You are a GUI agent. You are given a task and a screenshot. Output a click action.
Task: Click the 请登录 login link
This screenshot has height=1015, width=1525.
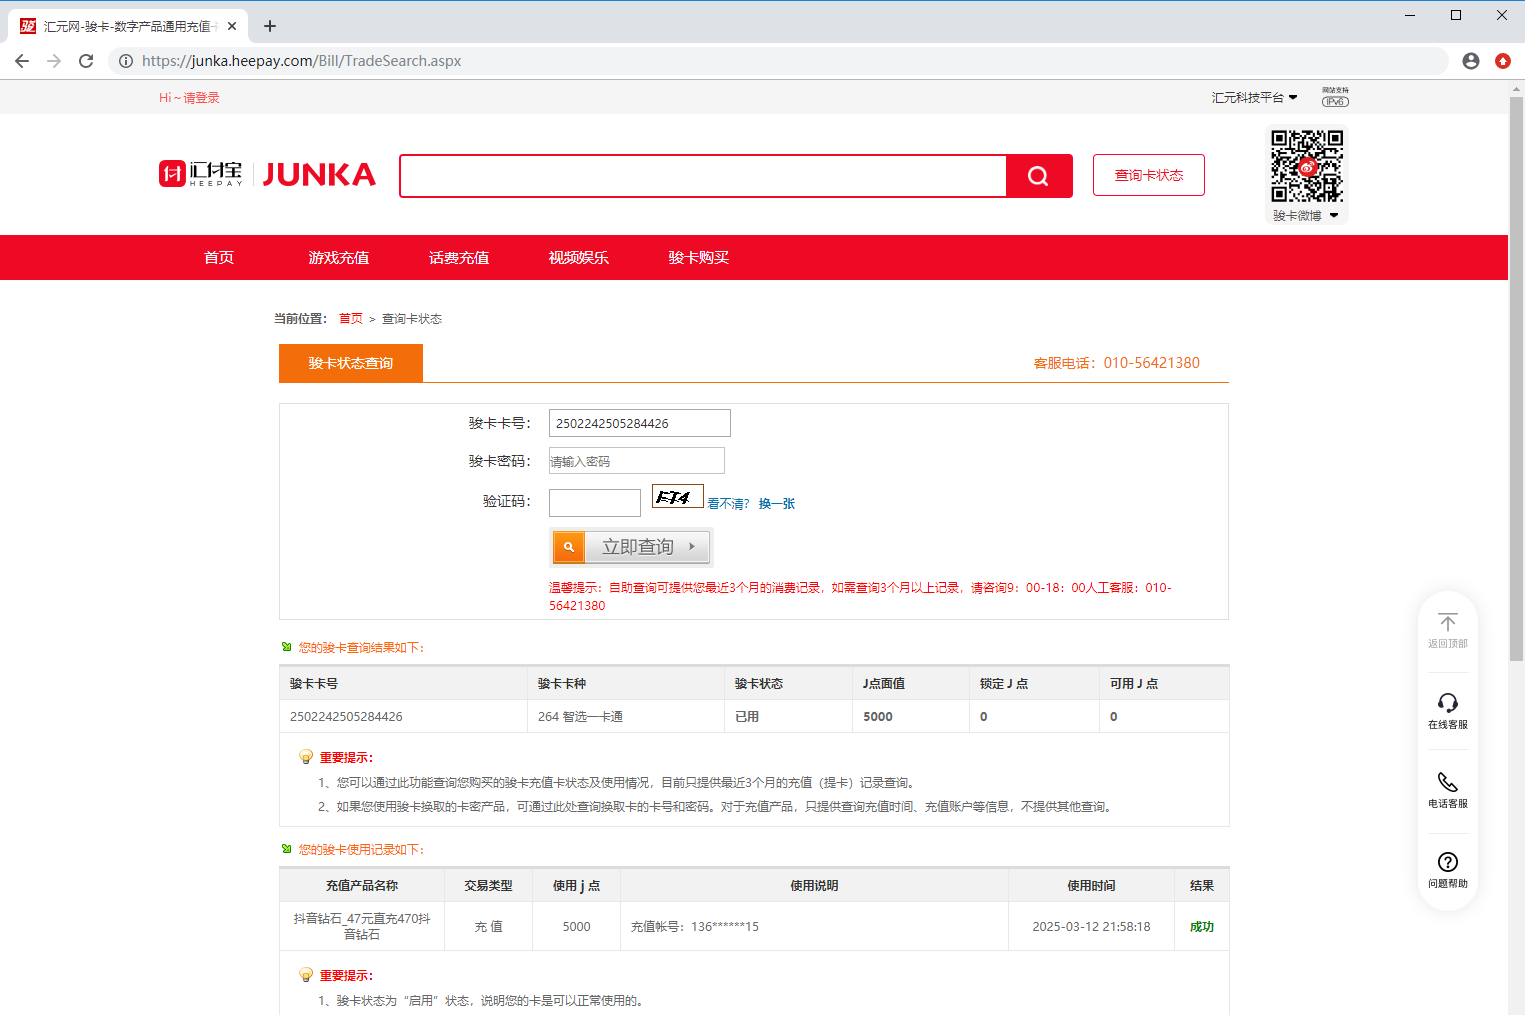(x=201, y=98)
